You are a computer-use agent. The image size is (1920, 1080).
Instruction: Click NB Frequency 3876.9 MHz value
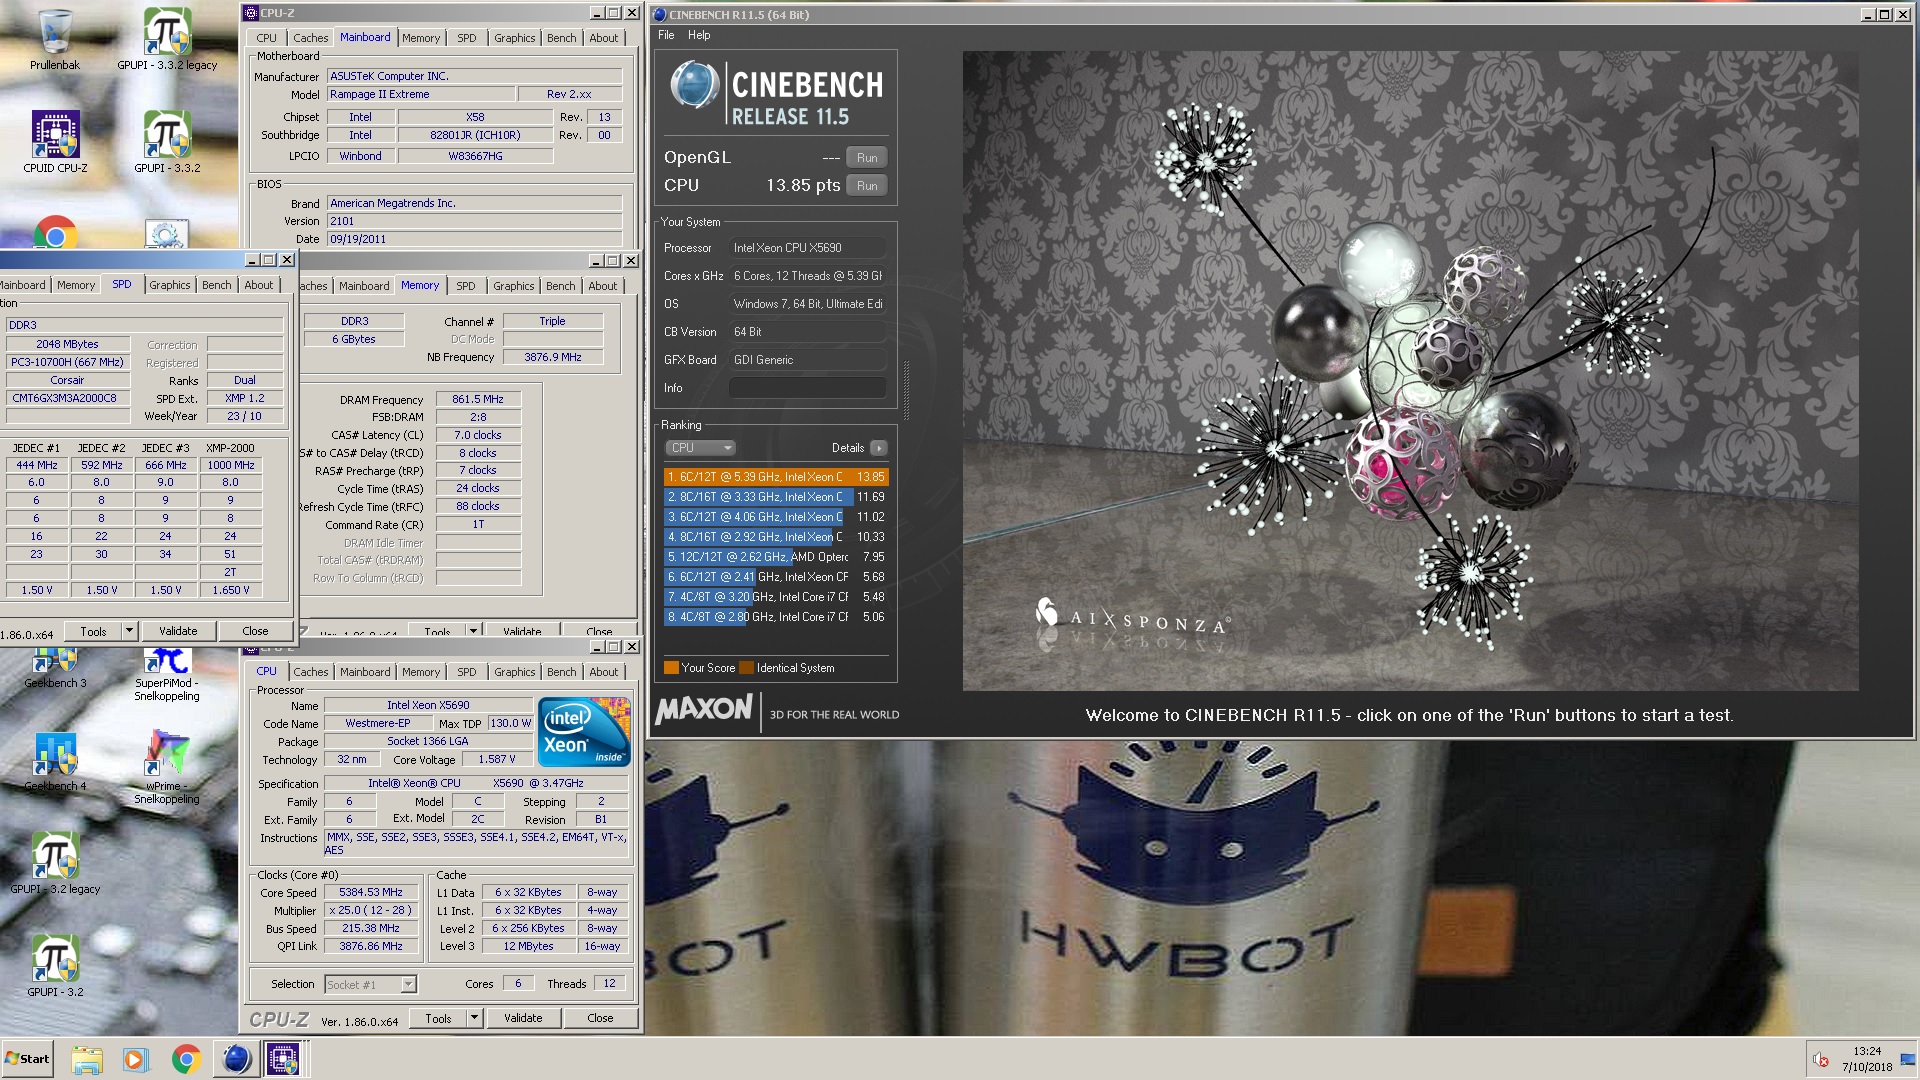[553, 357]
